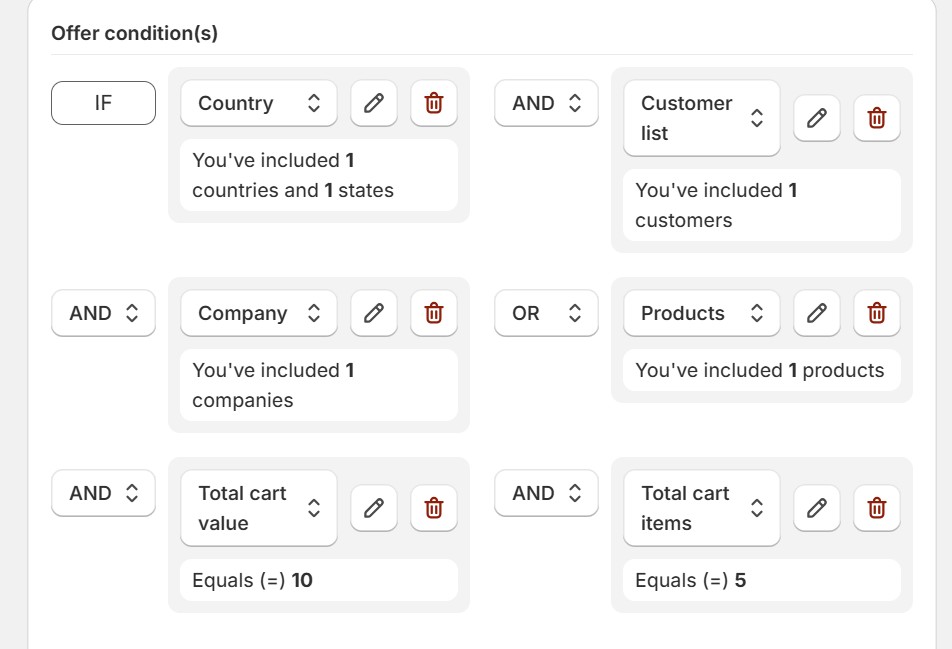The height and width of the screenshot is (649, 952).
Task: Open the Country condition type dropdown
Action: click(x=259, y=102)
